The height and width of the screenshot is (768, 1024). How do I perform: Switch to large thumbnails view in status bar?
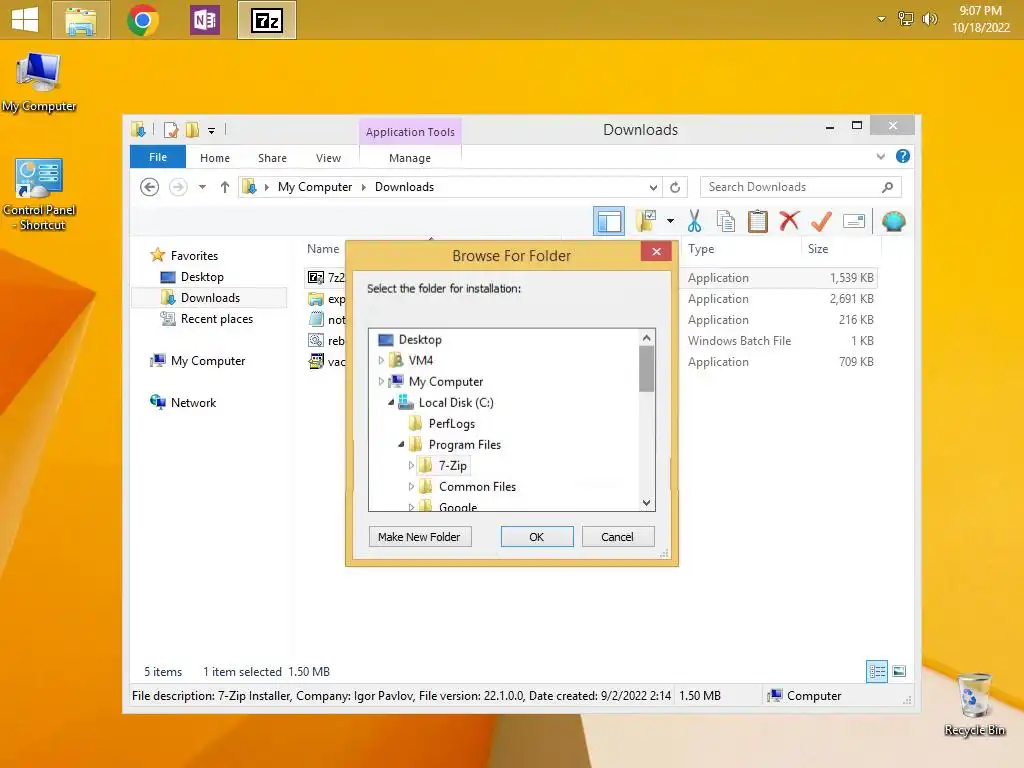899,671
